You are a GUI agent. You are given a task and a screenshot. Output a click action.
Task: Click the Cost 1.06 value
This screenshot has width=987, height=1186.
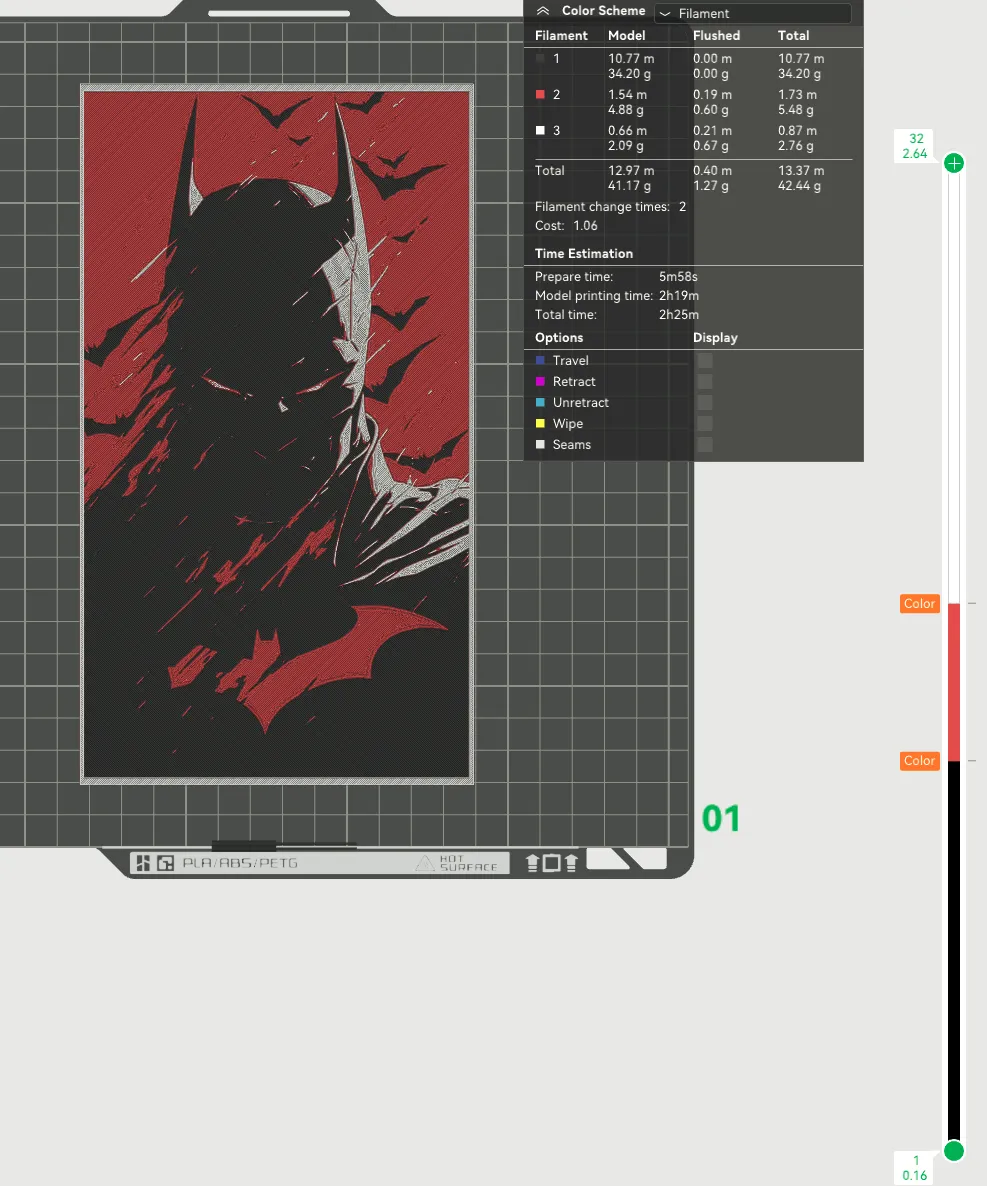point(585,225)
